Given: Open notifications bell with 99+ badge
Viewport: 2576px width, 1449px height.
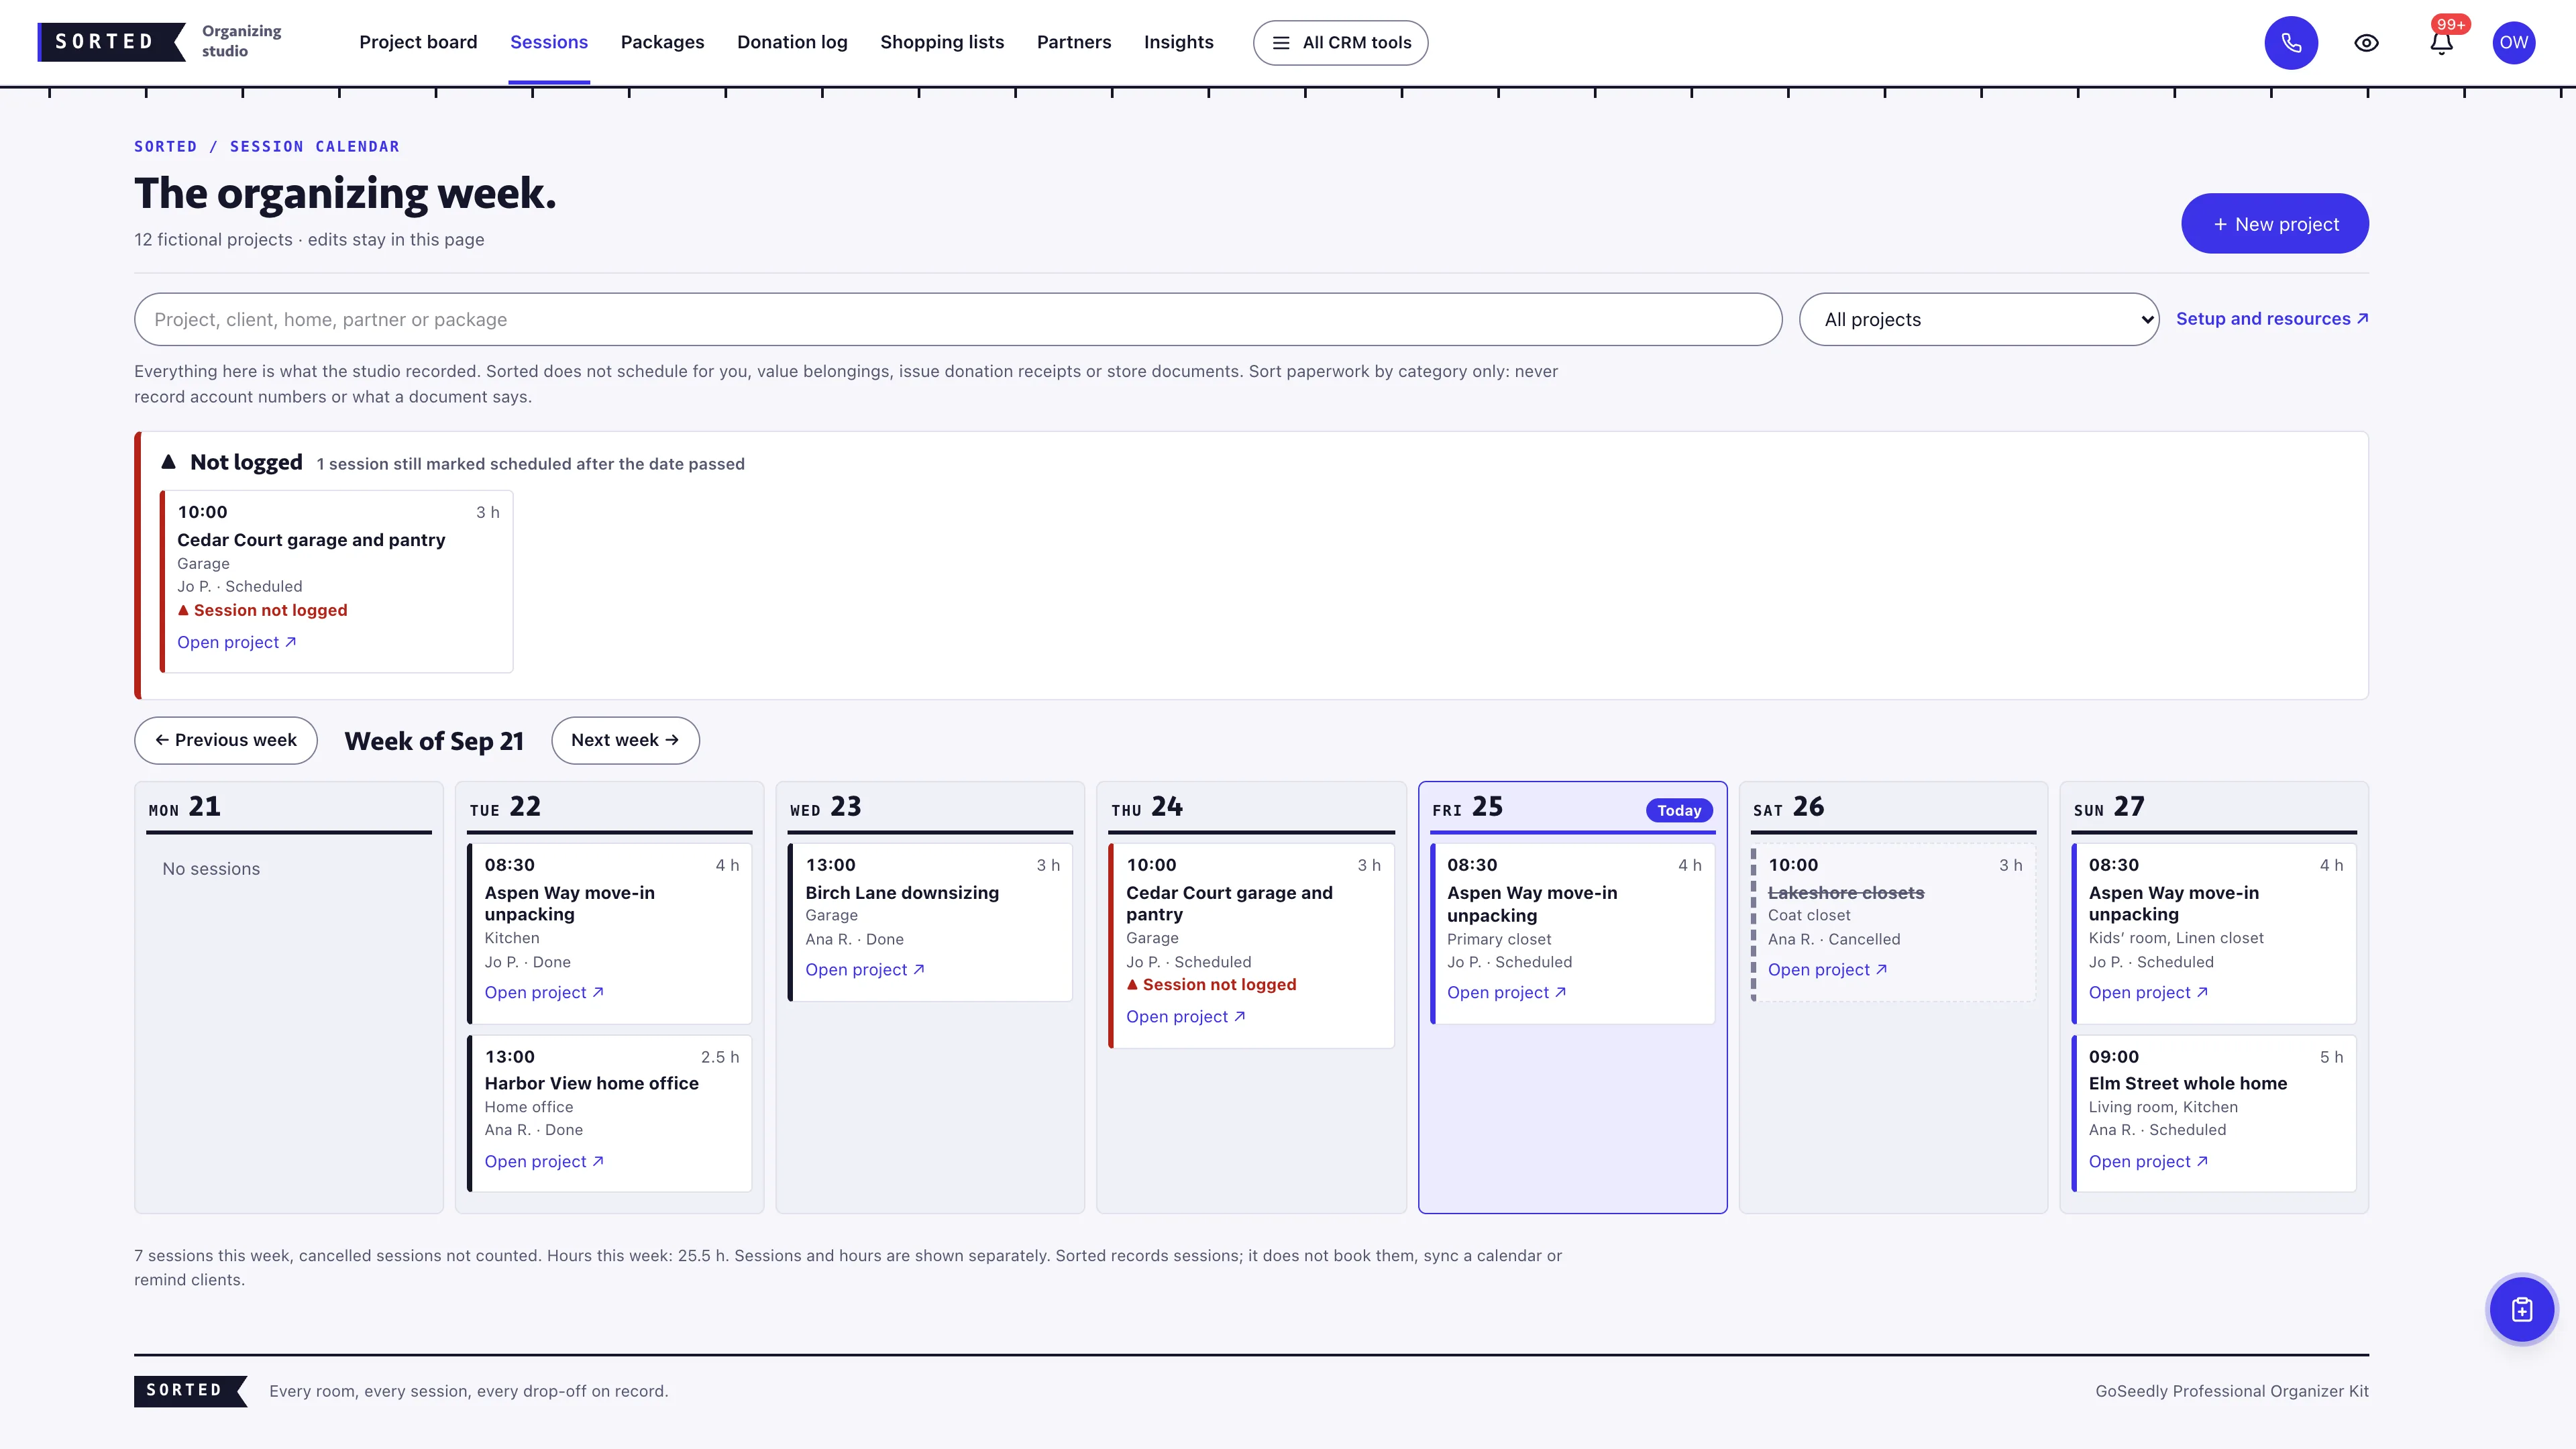Looking at the screenshot, I should click(x=2441, y=43).
